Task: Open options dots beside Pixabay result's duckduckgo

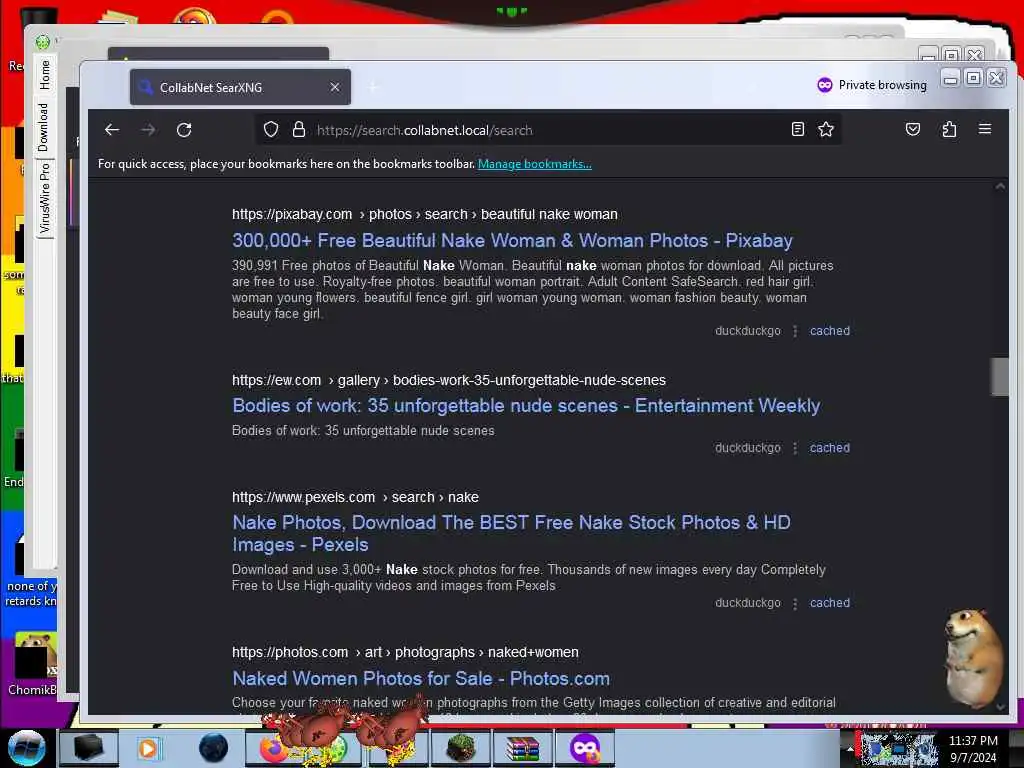Action: click(795, 332)
